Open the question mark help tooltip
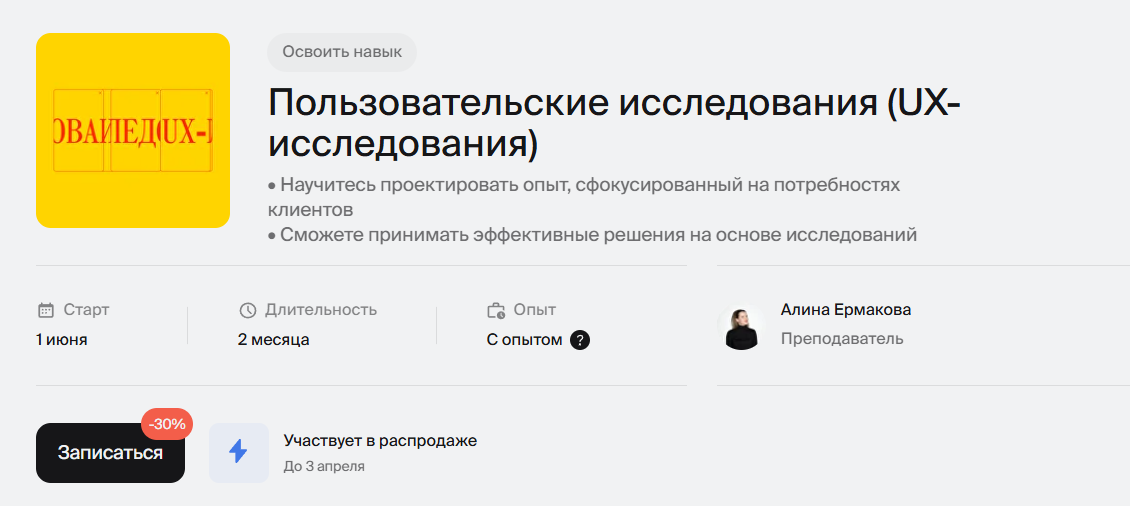Viewport: 1130px width, 506px height. click(580, 340)
